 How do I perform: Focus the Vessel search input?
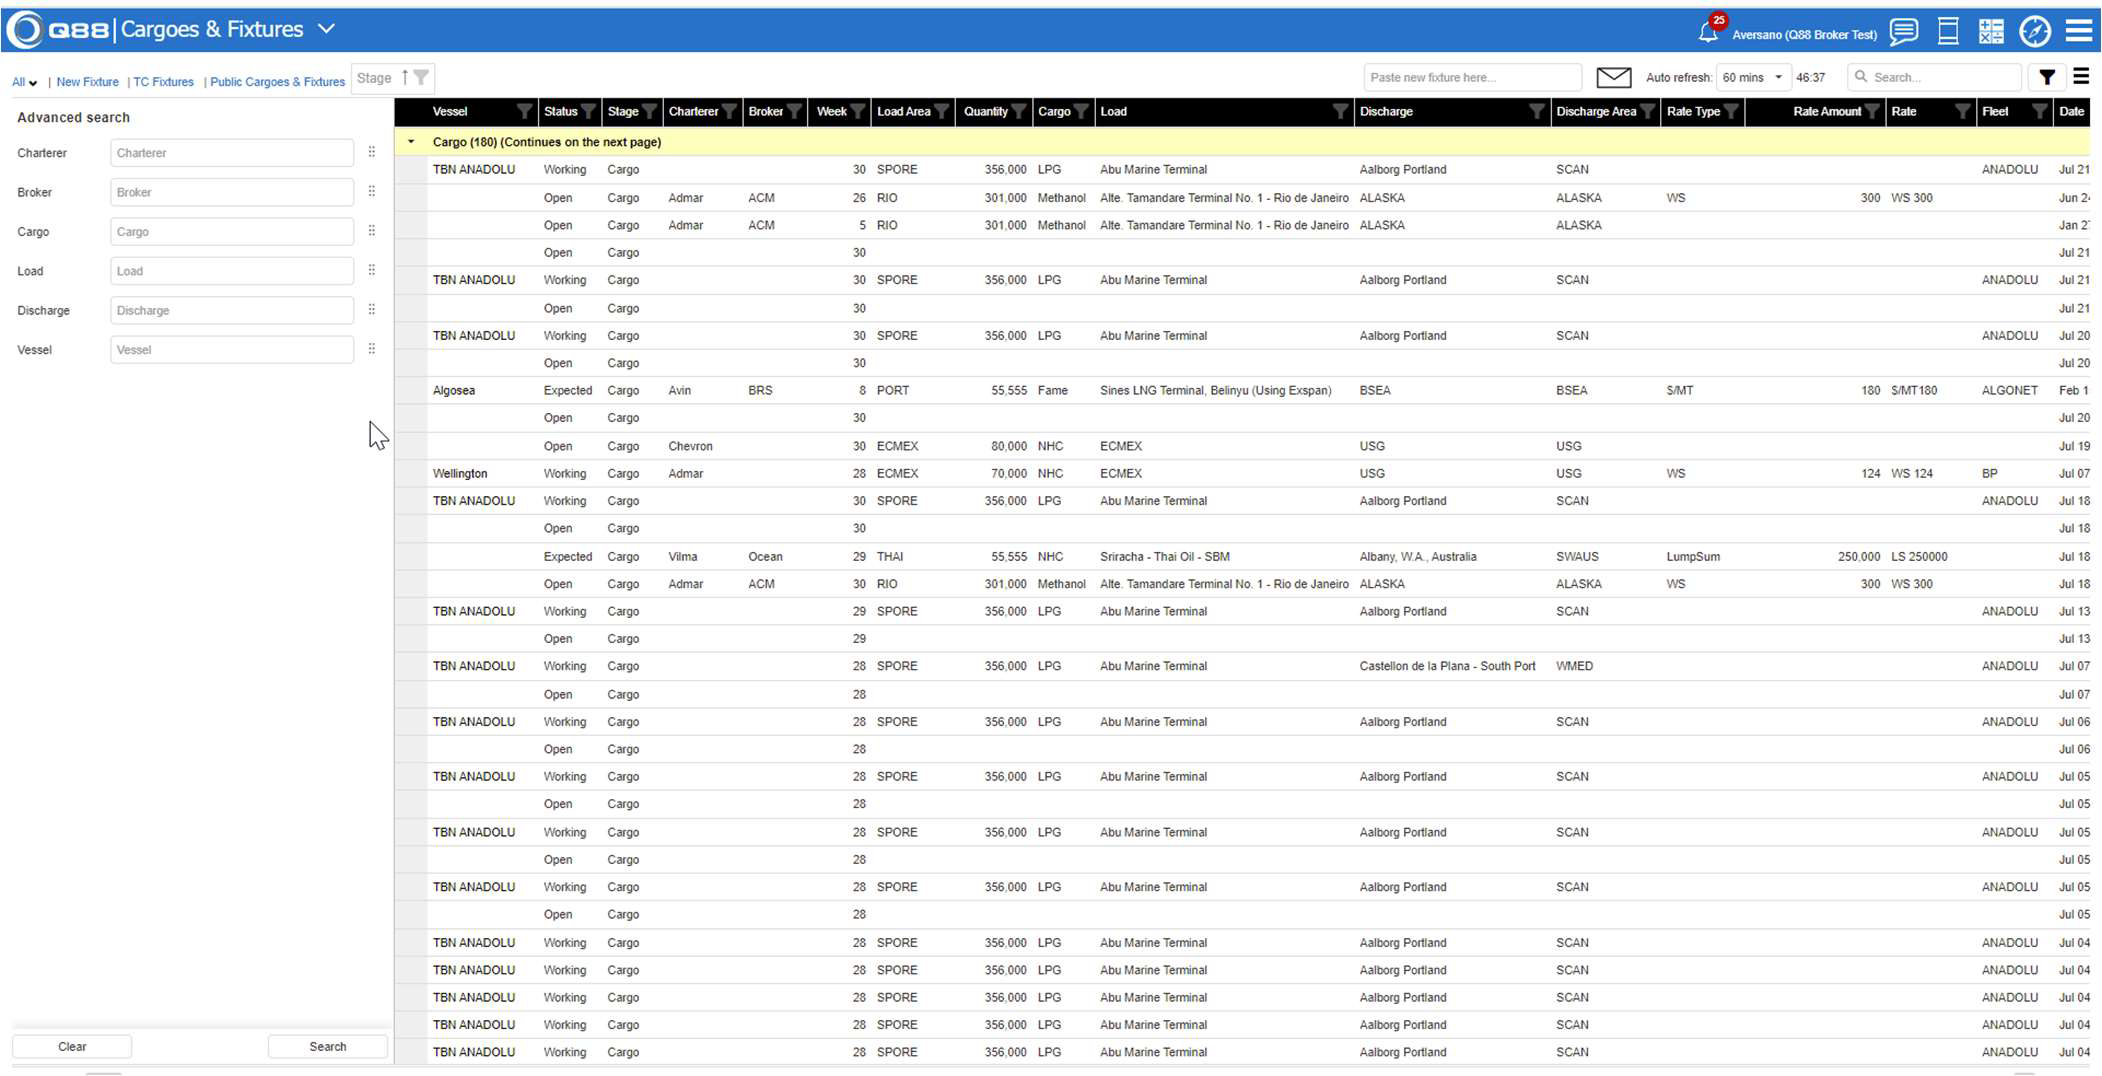pyautogui.click(x=231, y=350)
